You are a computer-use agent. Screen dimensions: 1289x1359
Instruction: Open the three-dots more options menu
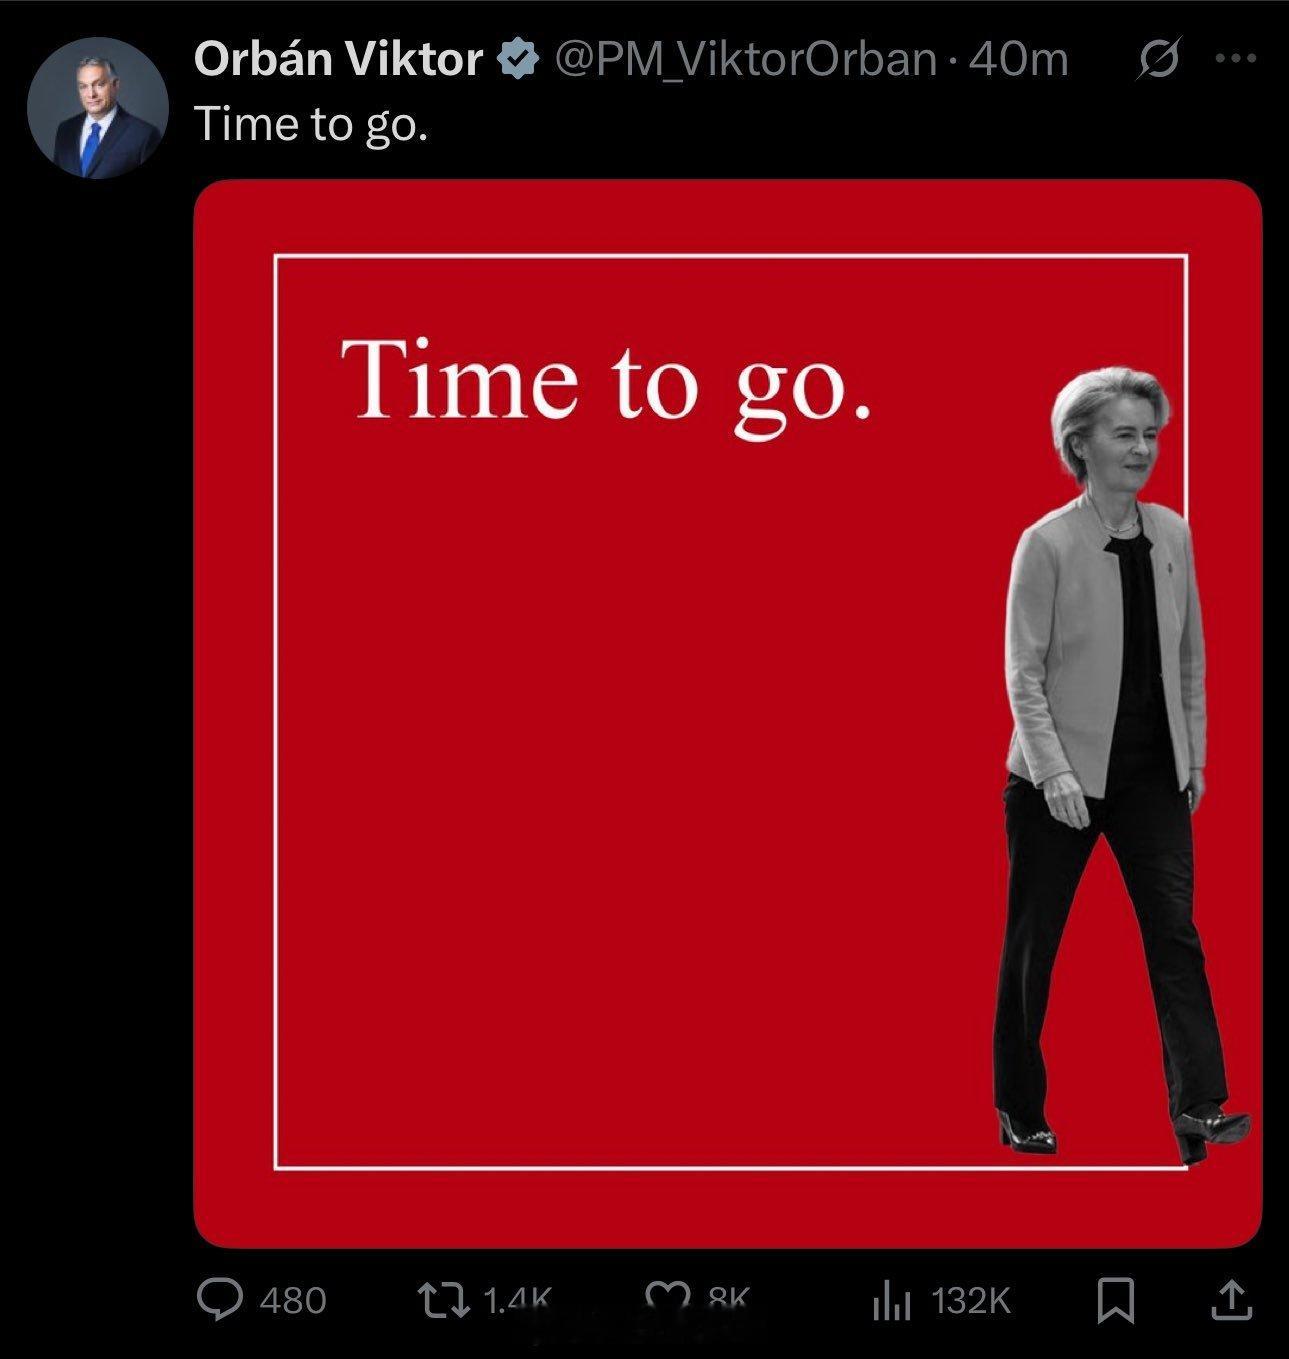pyautogui.click(x=1236, y=59)
